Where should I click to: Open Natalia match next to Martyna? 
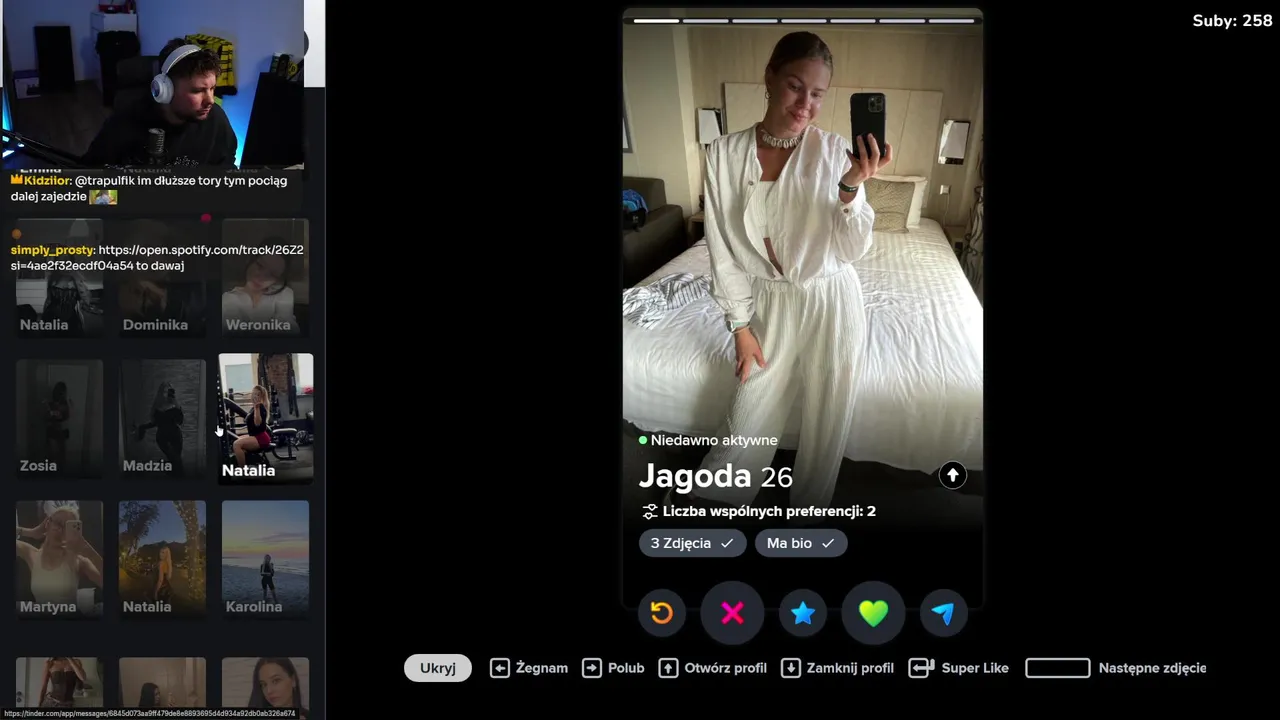point(162,559)
